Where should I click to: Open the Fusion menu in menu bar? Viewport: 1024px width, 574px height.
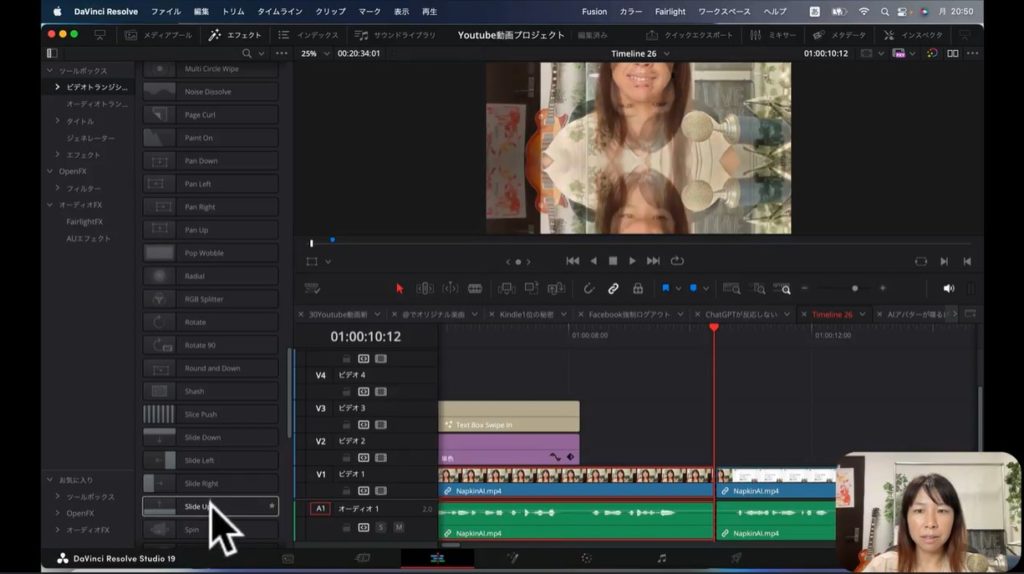pos(594,11)
